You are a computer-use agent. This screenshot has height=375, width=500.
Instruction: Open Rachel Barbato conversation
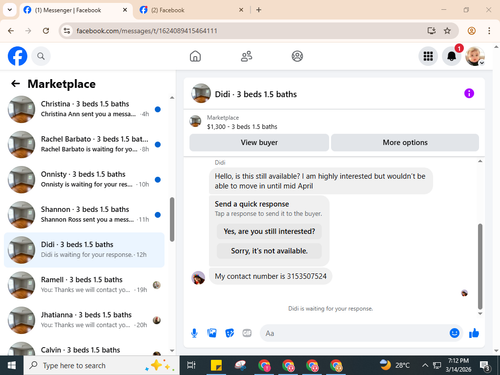(84, 144)
